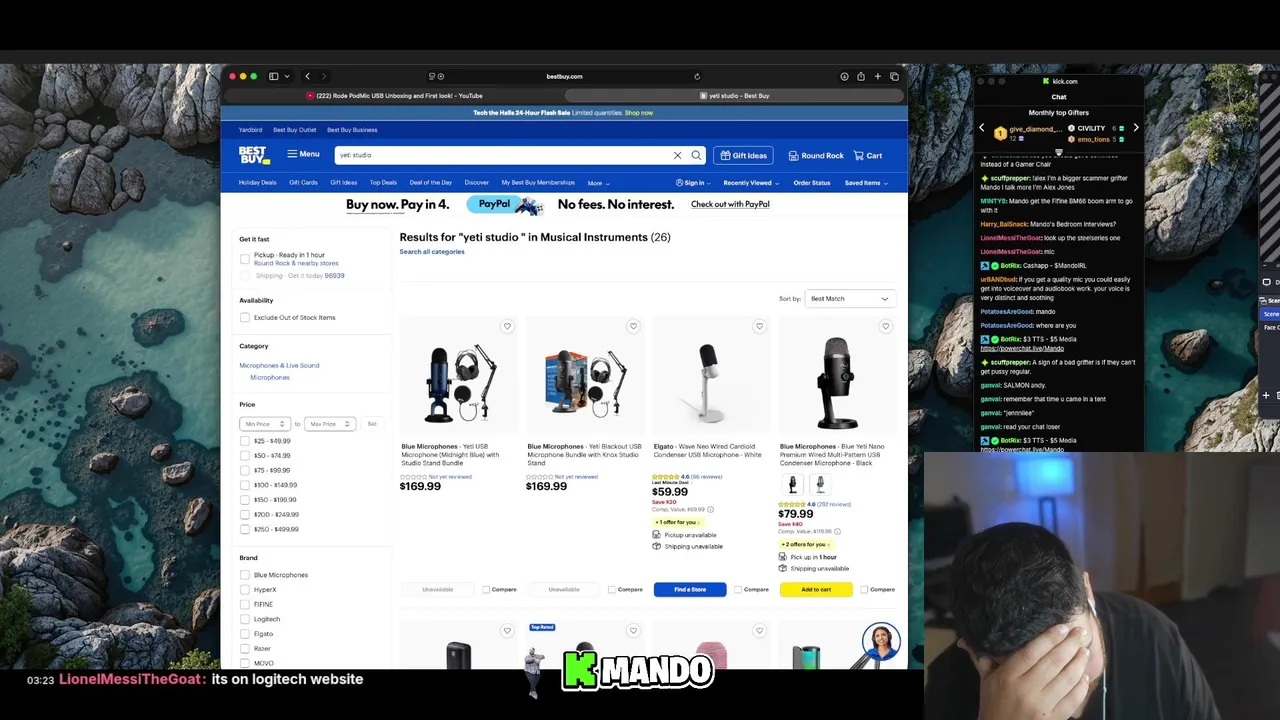Click Add to cart for Blue Yeti Nano
Screen dimensions: 1280x720
coord(816,589)
